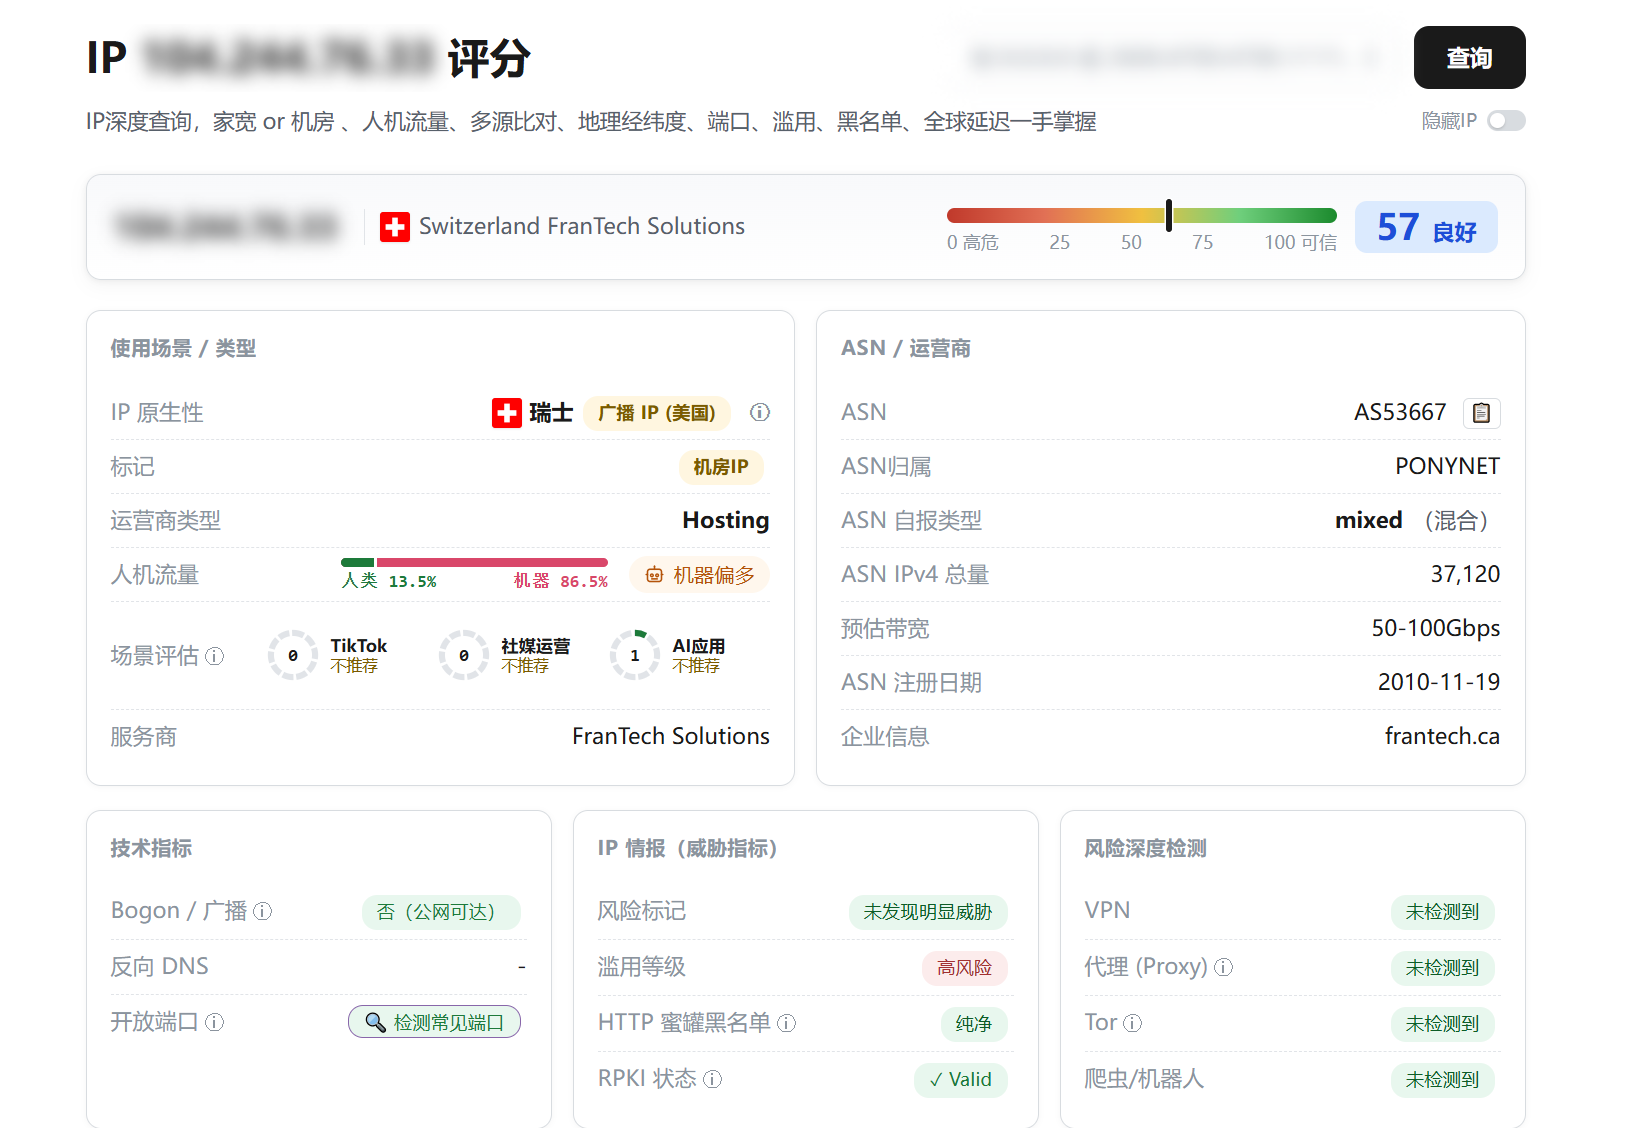Click the FranTech Solutions 服务商 value
1635x1128 pixels.
(671, 736)
